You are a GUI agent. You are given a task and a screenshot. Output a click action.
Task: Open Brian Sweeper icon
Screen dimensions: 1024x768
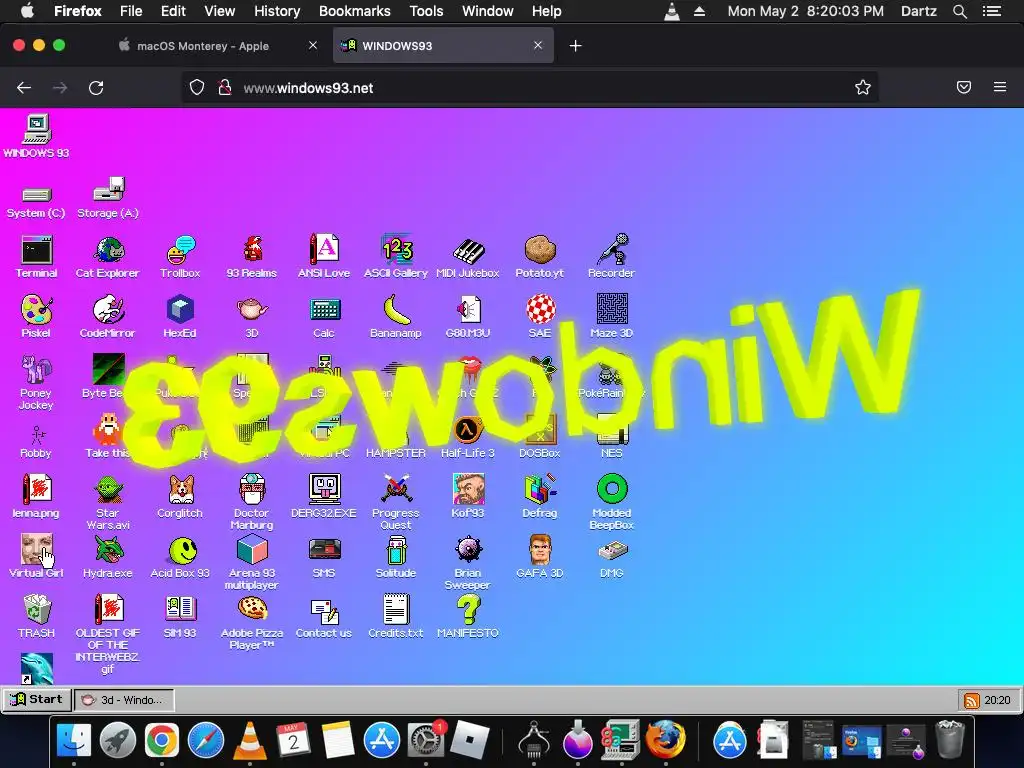(468, 550)
